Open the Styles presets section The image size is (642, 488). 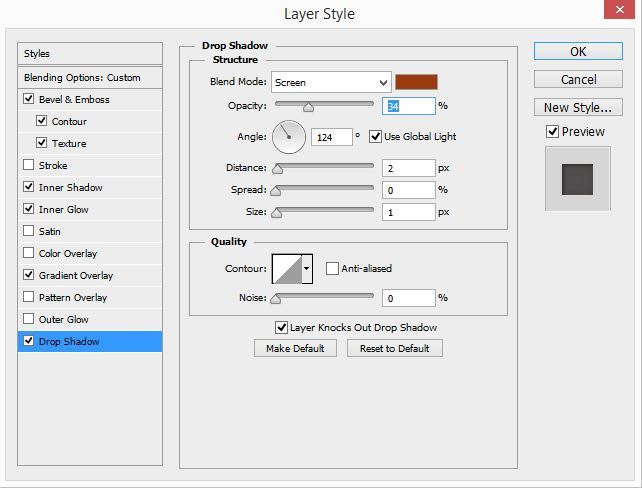coord(90,54)
